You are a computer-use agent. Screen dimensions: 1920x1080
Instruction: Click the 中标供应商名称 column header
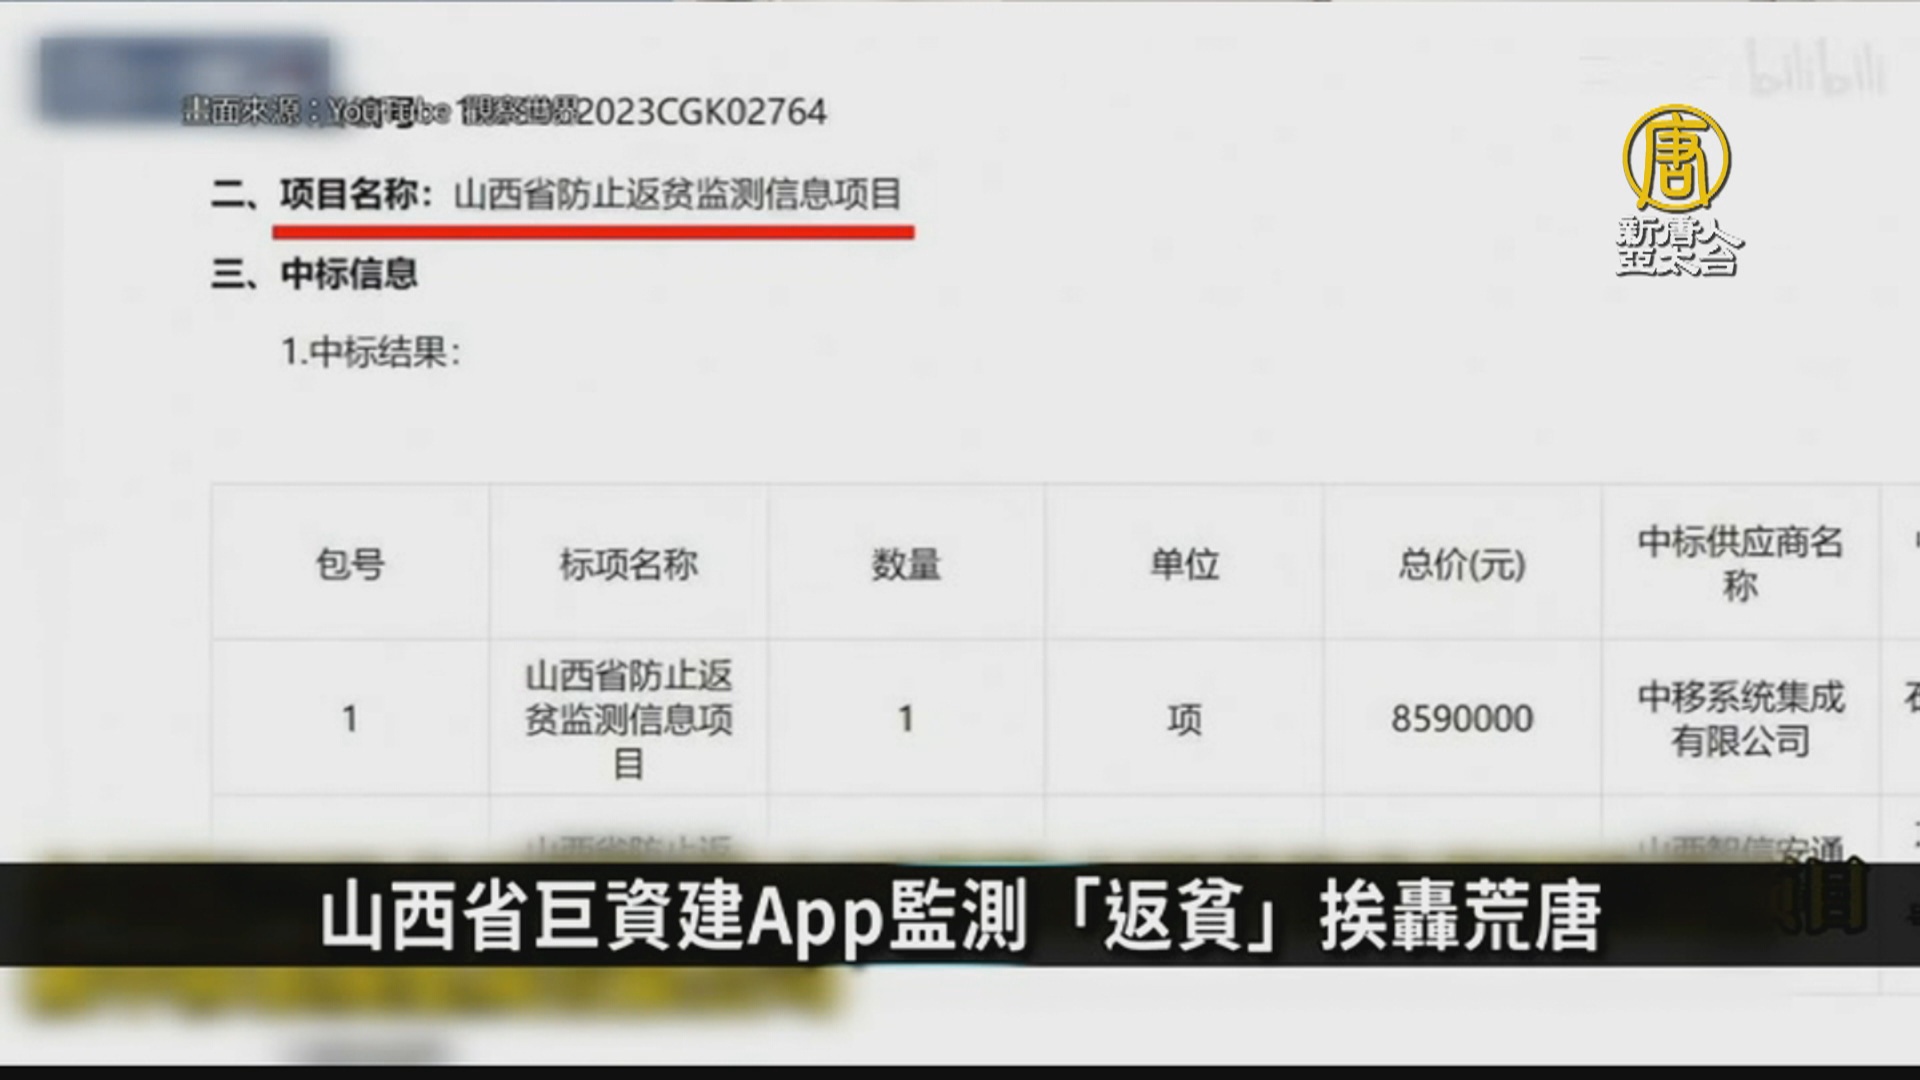coord(1740,564)
